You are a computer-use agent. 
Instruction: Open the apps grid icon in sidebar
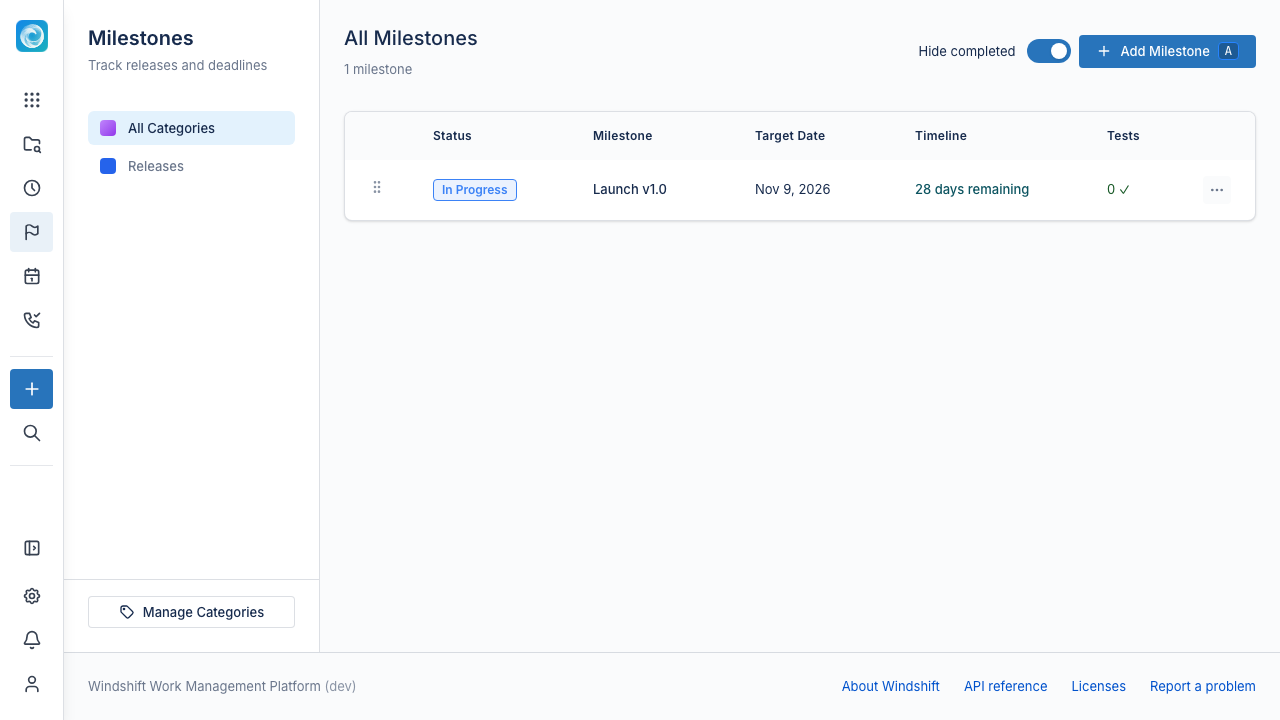point(32,100)
